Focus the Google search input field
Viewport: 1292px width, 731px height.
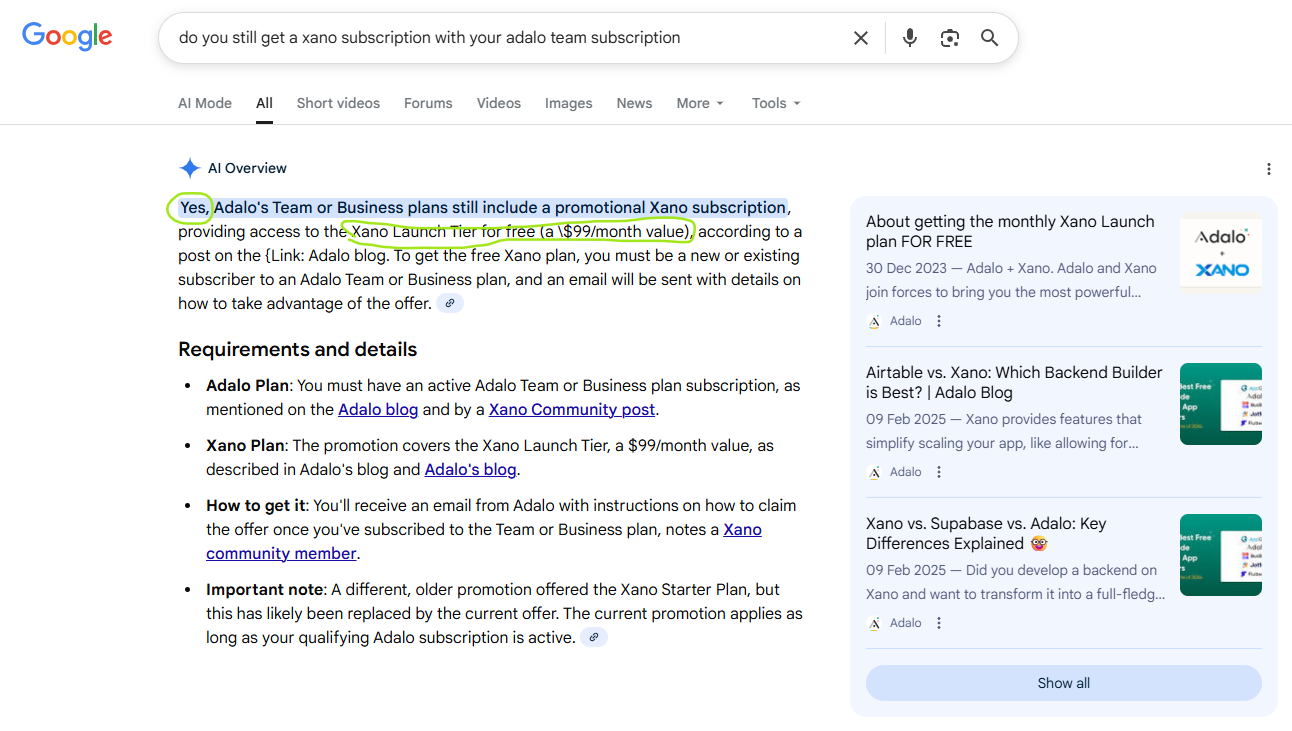coord(508,38)
